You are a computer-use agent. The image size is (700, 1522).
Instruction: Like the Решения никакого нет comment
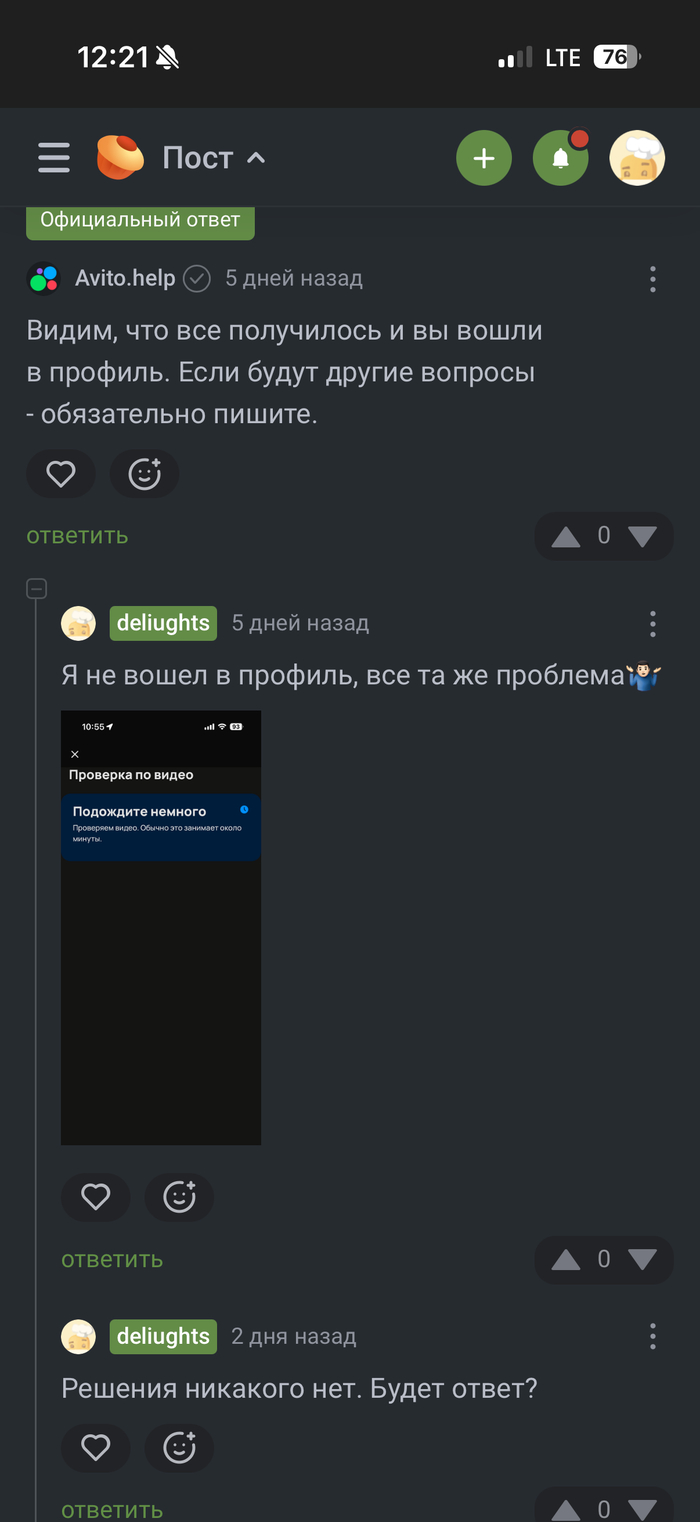coord(96,1446)
